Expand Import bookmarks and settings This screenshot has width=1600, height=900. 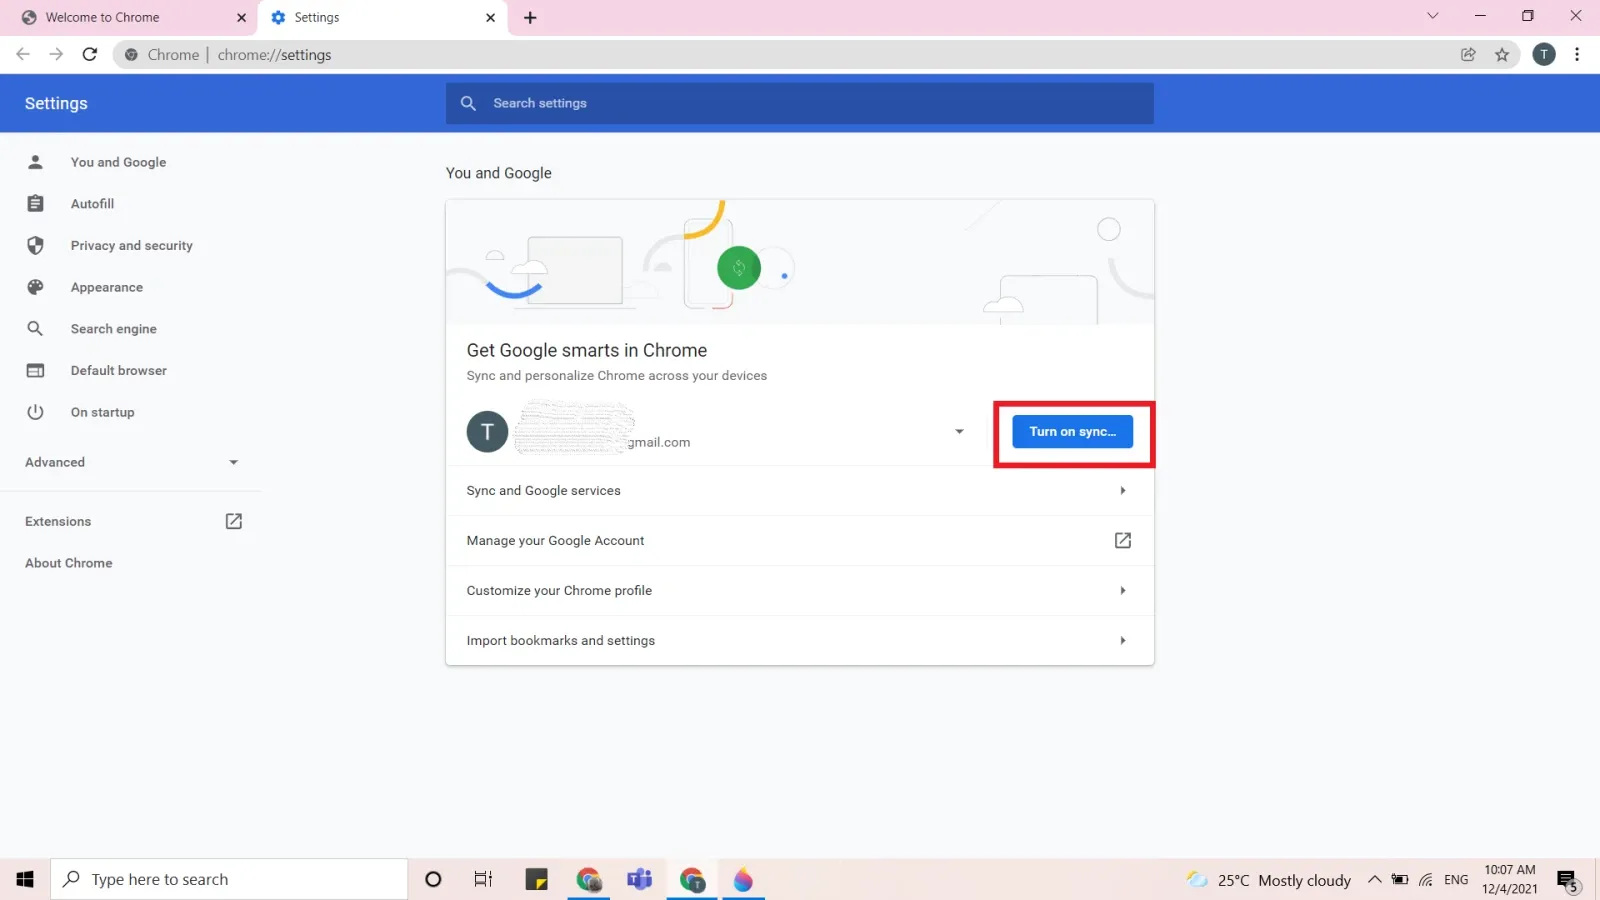click(x=800, y=641)
